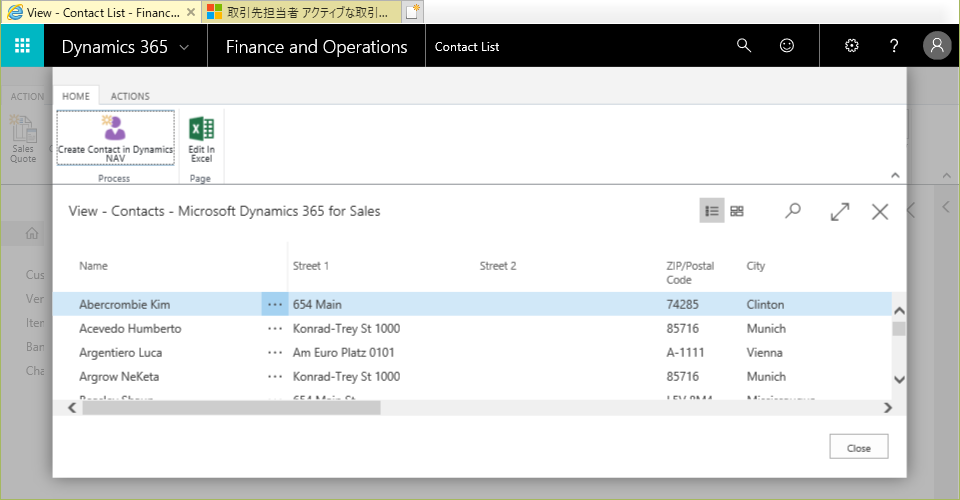Select the Abercrombie Kim contact row
Image resolution: width=960 pixels, height=500 pixels.
(x=471, y=304)
